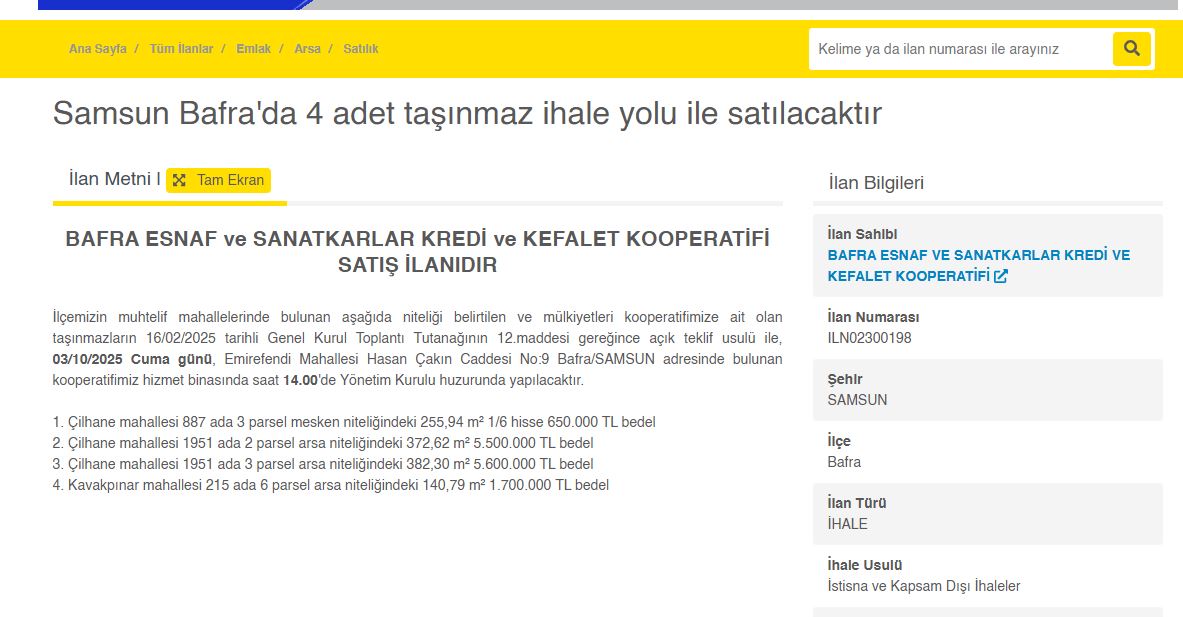Go to Tüm İlanlar in the breadcrumb

(181, 48)
